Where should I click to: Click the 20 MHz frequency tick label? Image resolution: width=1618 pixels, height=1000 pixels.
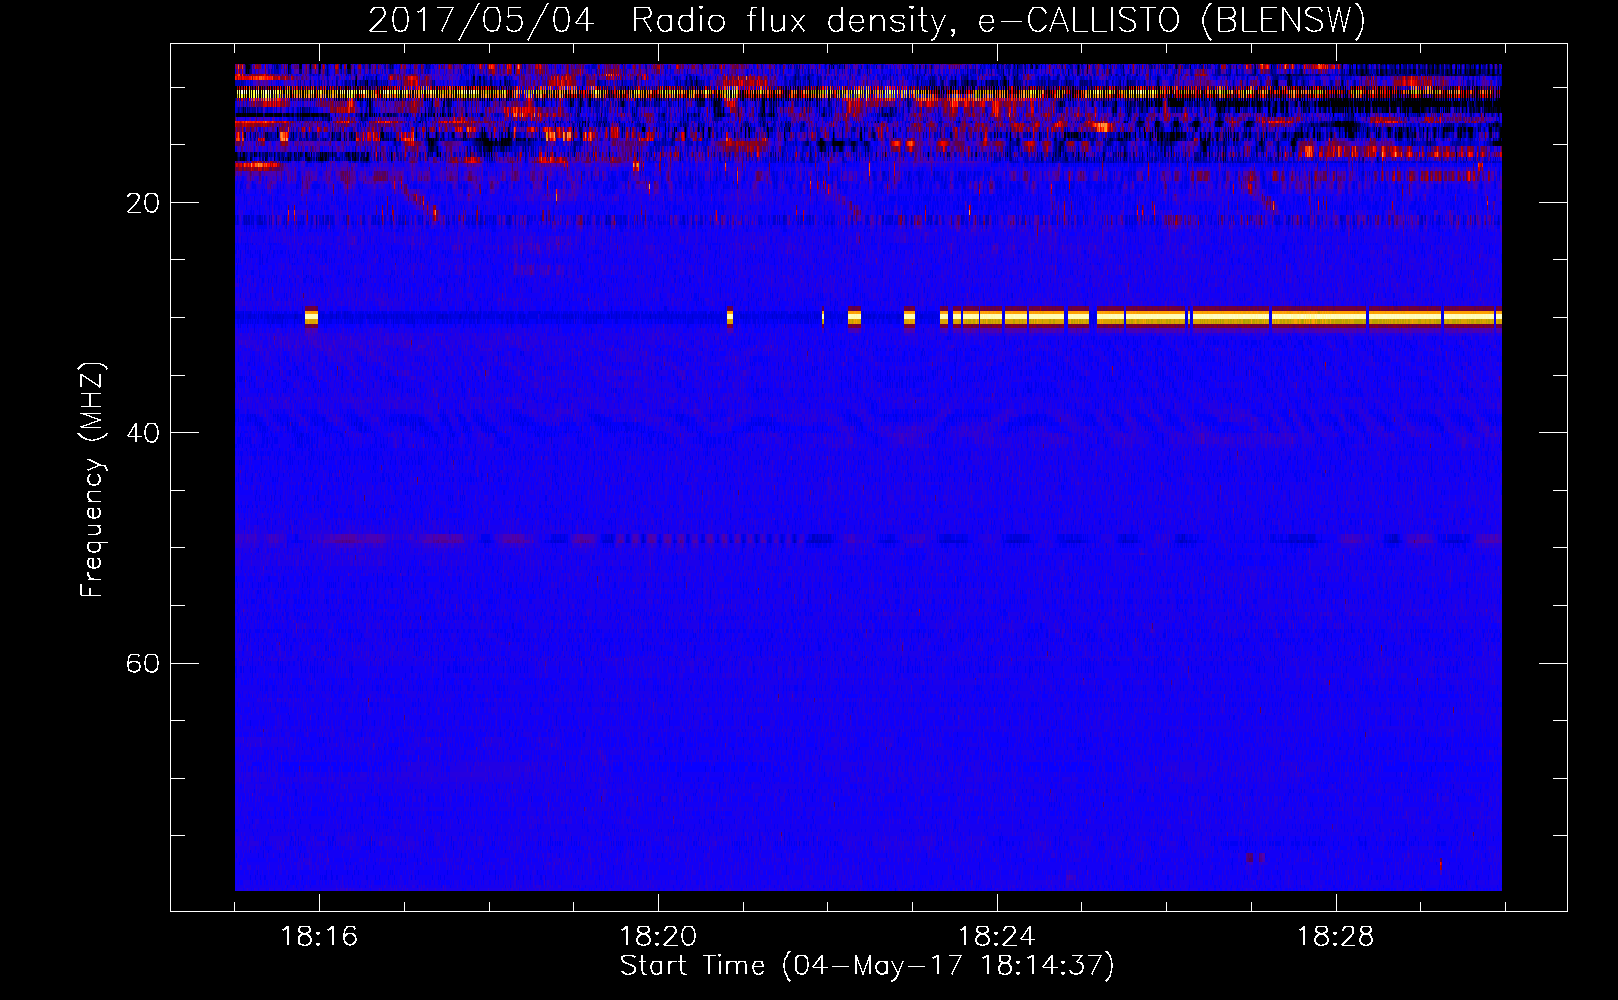tap(143, 203)
